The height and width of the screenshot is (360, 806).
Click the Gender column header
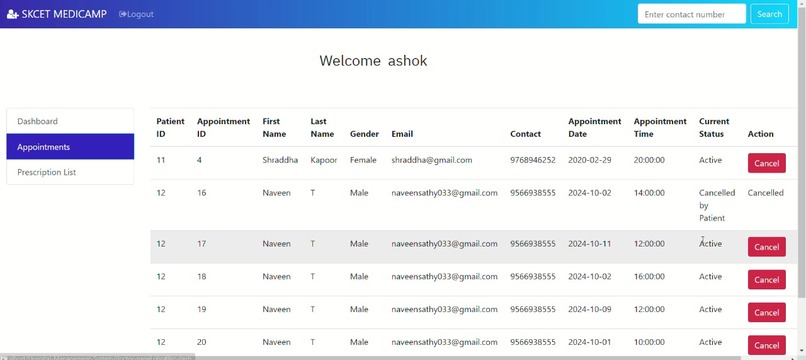[x=364, y=134]
